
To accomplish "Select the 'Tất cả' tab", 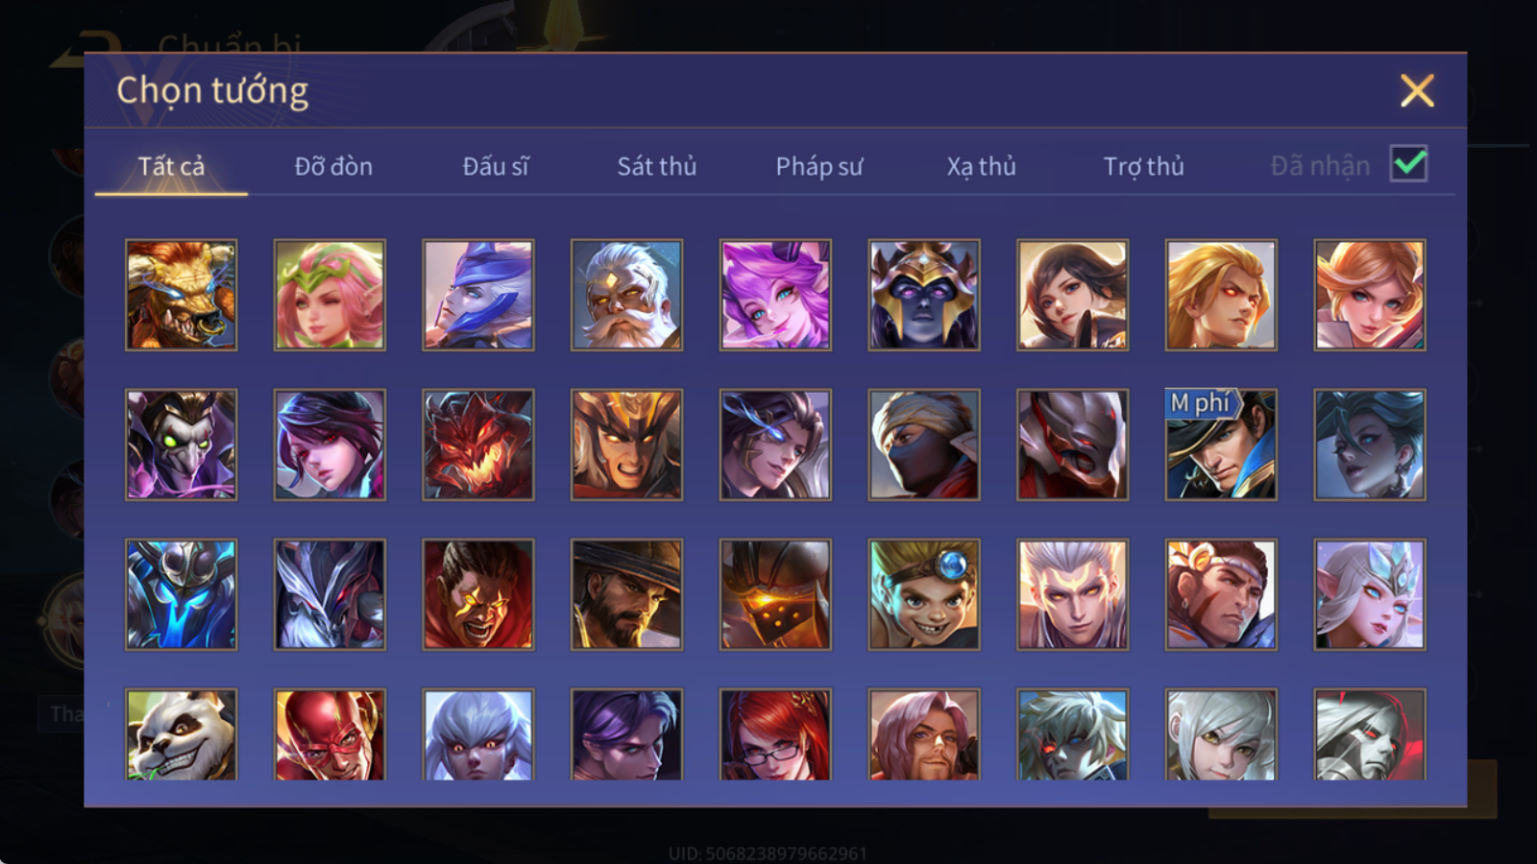I will 171,166.
